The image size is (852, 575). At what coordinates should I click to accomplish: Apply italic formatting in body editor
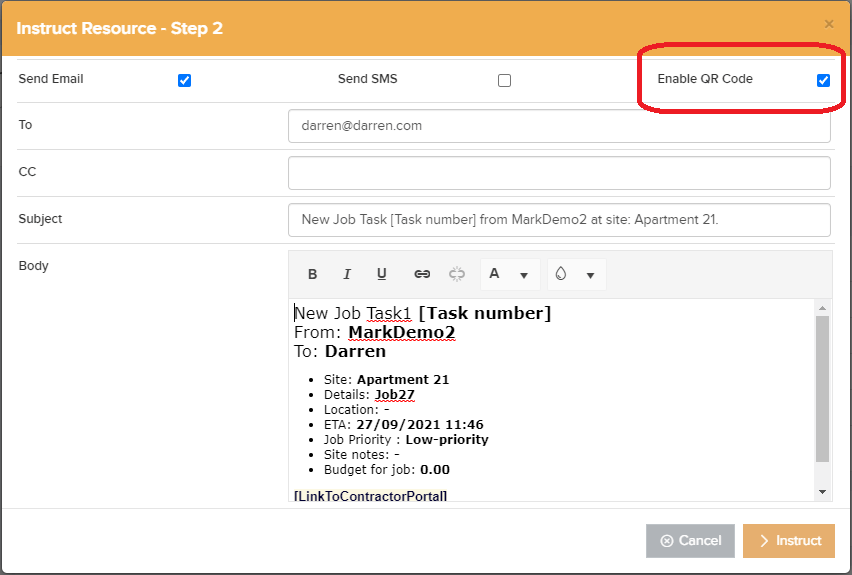click(347, 274)
